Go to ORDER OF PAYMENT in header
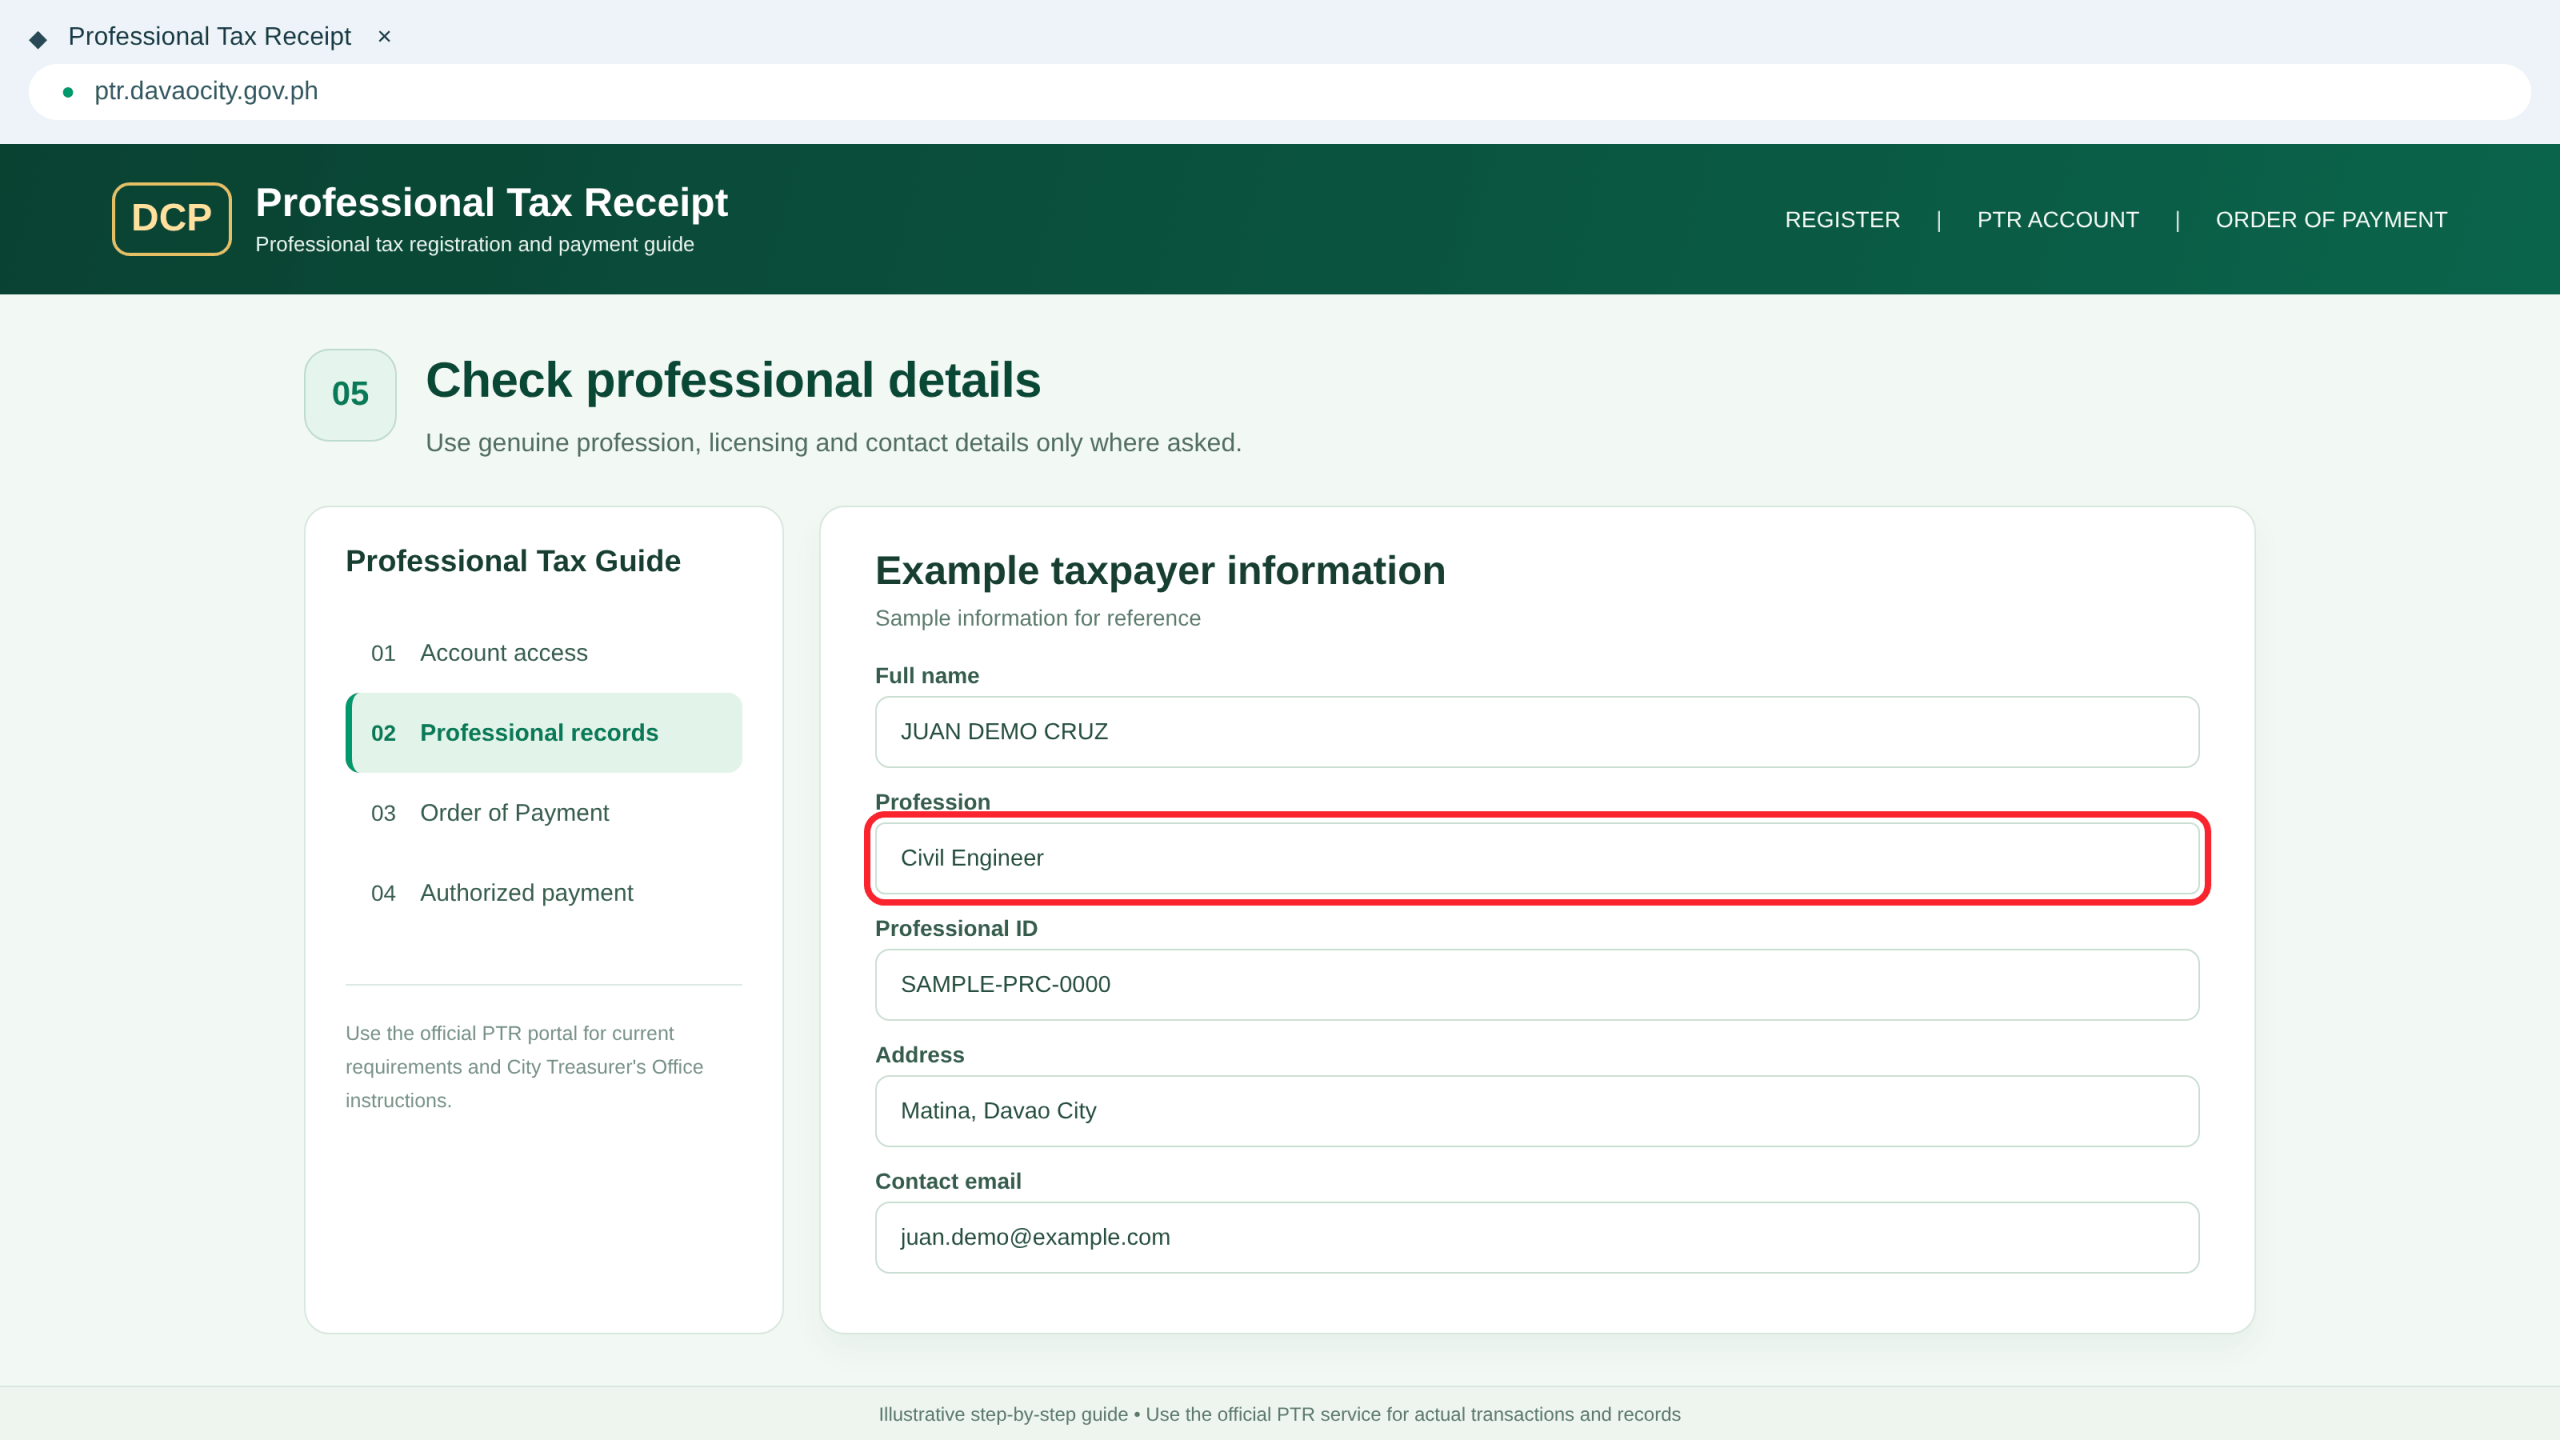This screenshot has width=2560, height=1440. click(2331, 220)
